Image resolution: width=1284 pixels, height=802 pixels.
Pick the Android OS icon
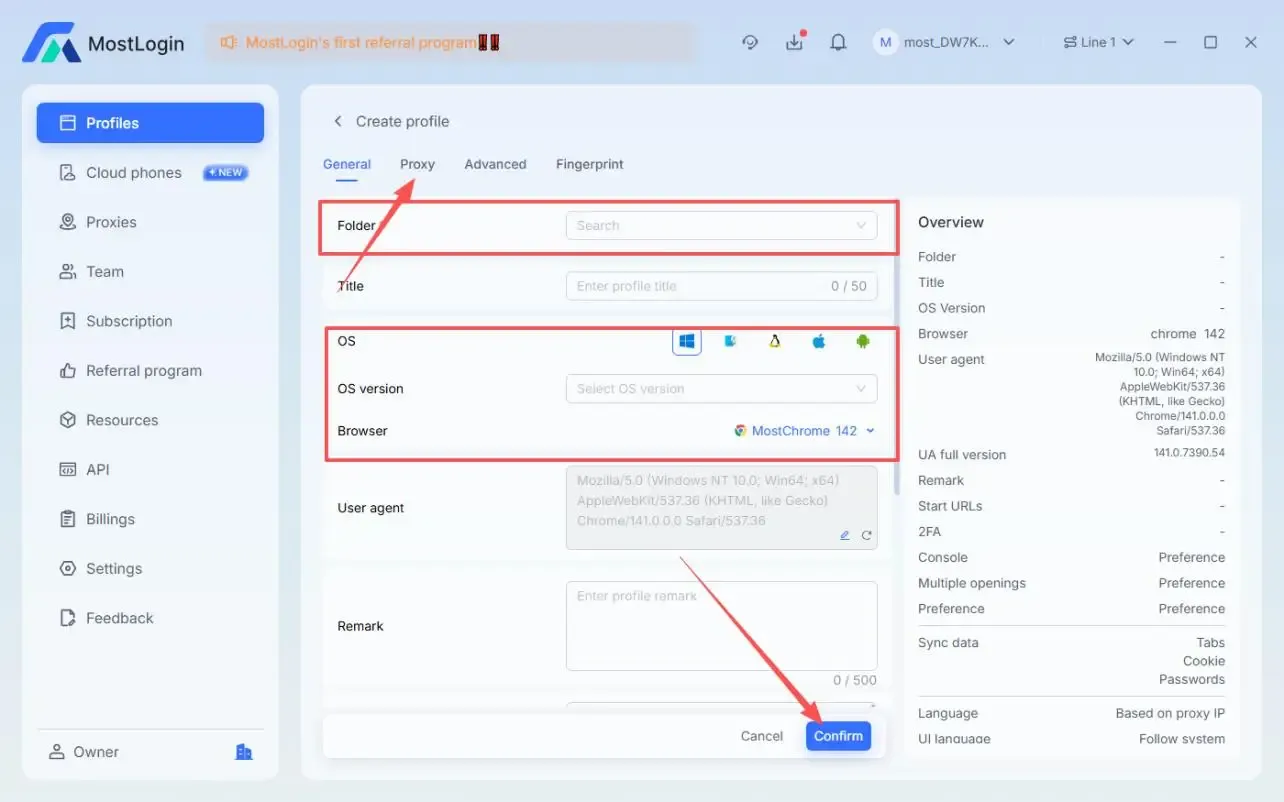coord(862,342)
